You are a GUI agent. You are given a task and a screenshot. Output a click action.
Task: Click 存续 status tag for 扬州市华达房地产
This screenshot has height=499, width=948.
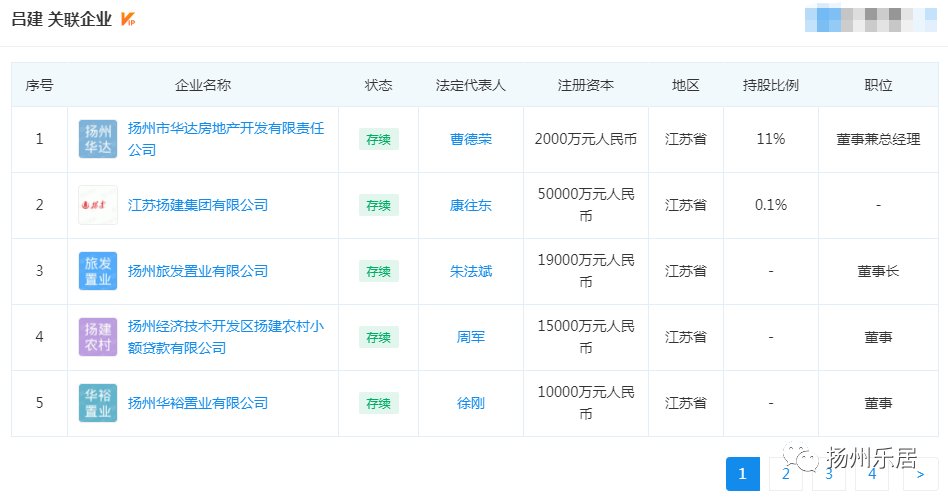pyautogui.click(x=378, y=140)
